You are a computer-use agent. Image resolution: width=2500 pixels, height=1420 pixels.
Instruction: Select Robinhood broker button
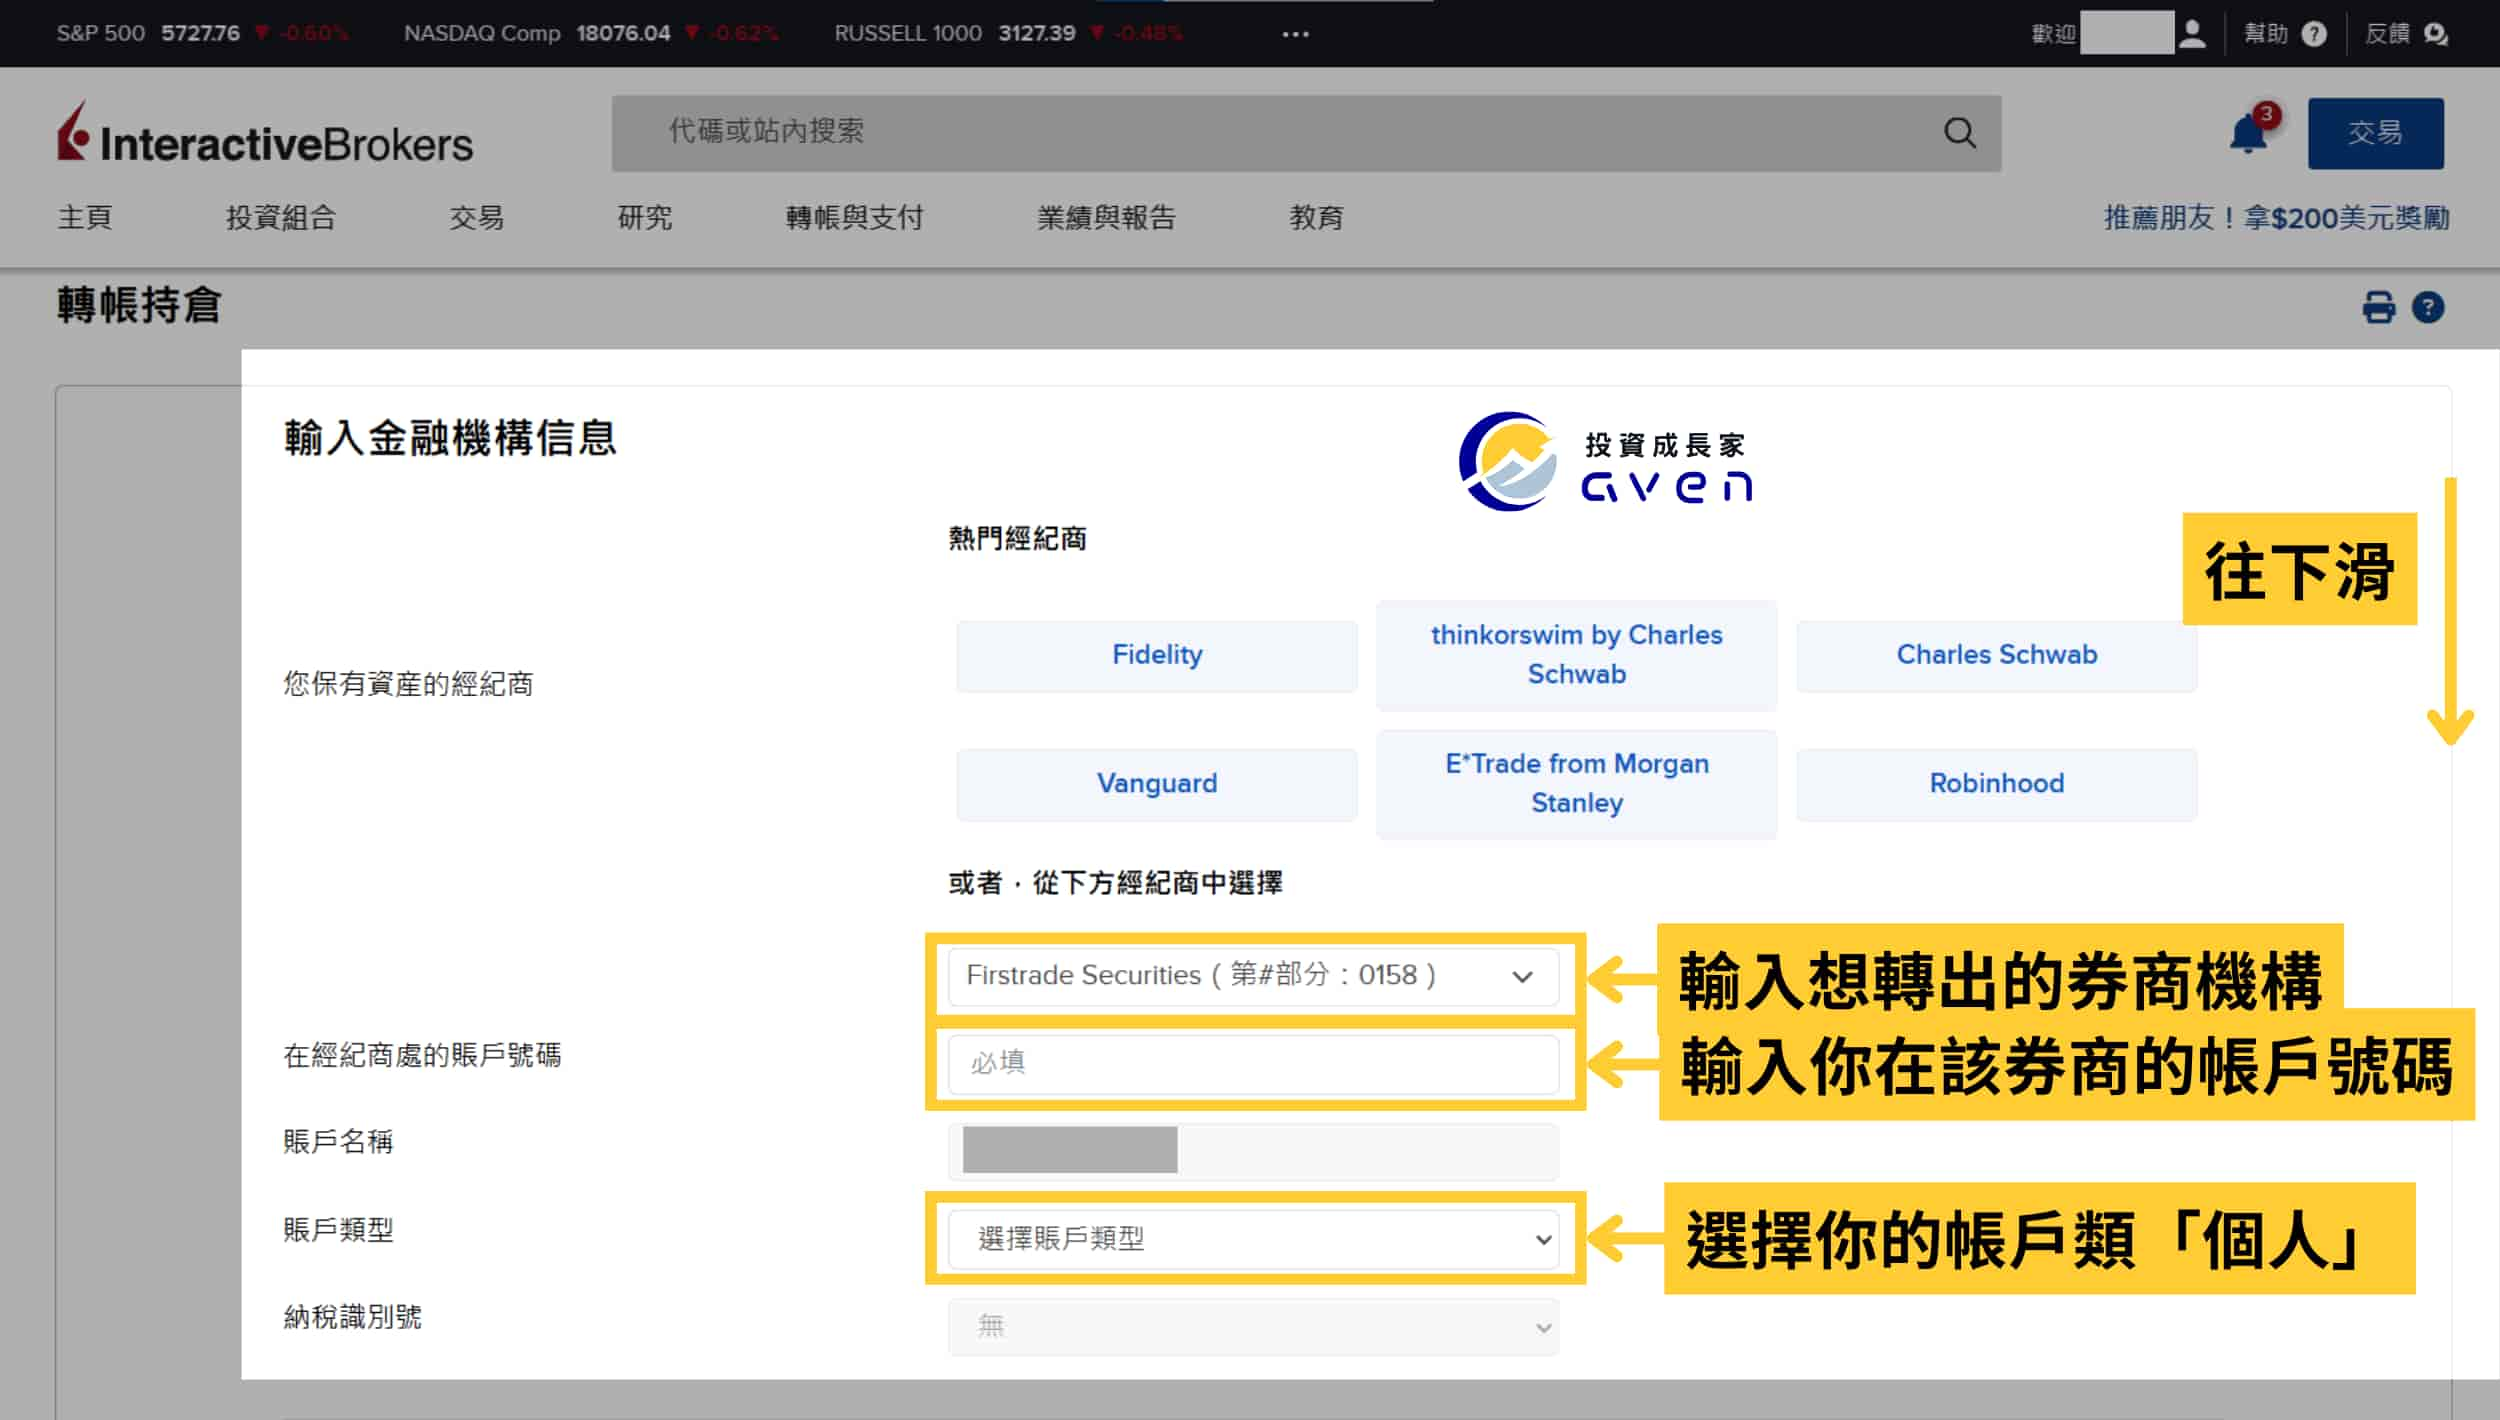[x=1996, y=784]
